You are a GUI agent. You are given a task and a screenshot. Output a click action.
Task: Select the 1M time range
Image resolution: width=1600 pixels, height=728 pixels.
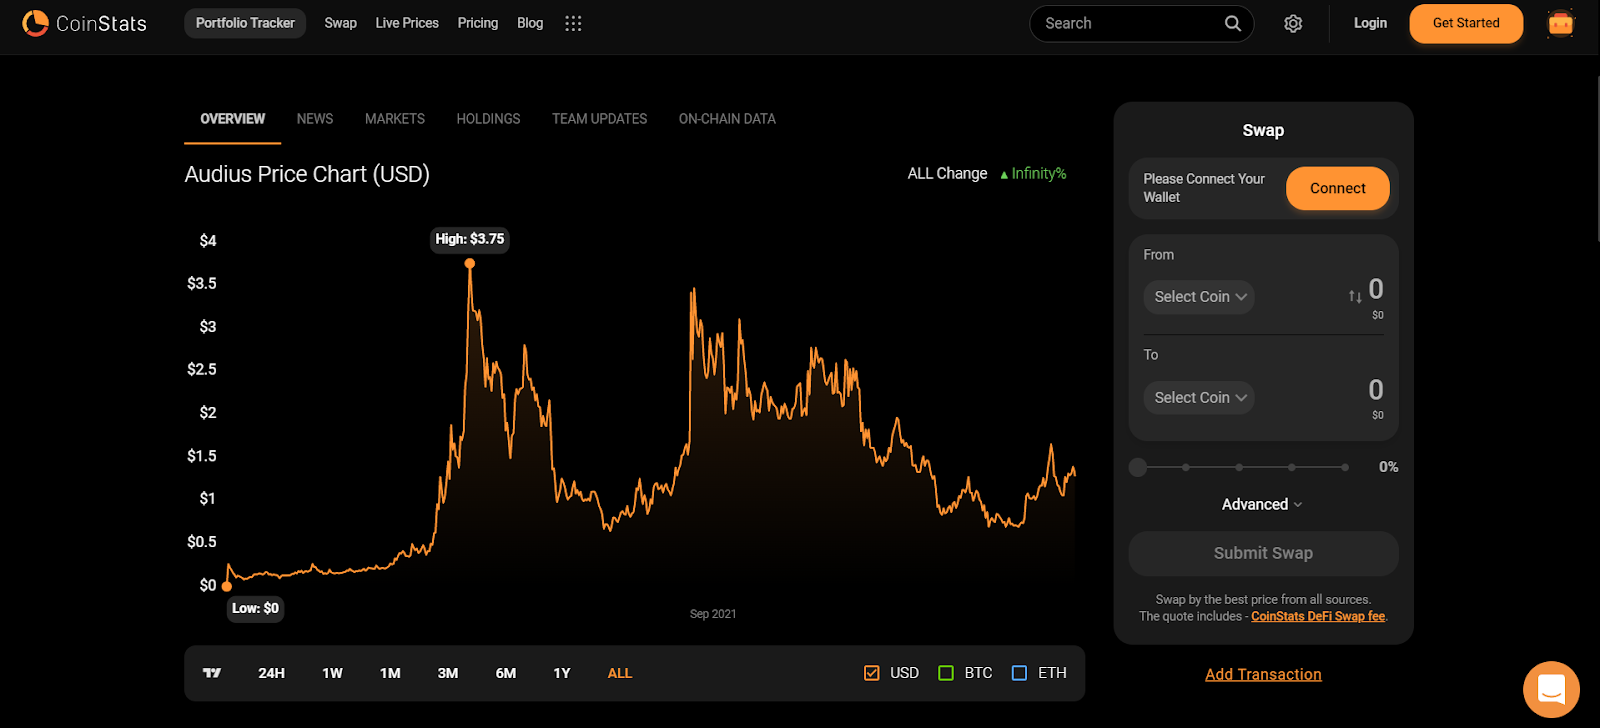click(x=390, y=673)
